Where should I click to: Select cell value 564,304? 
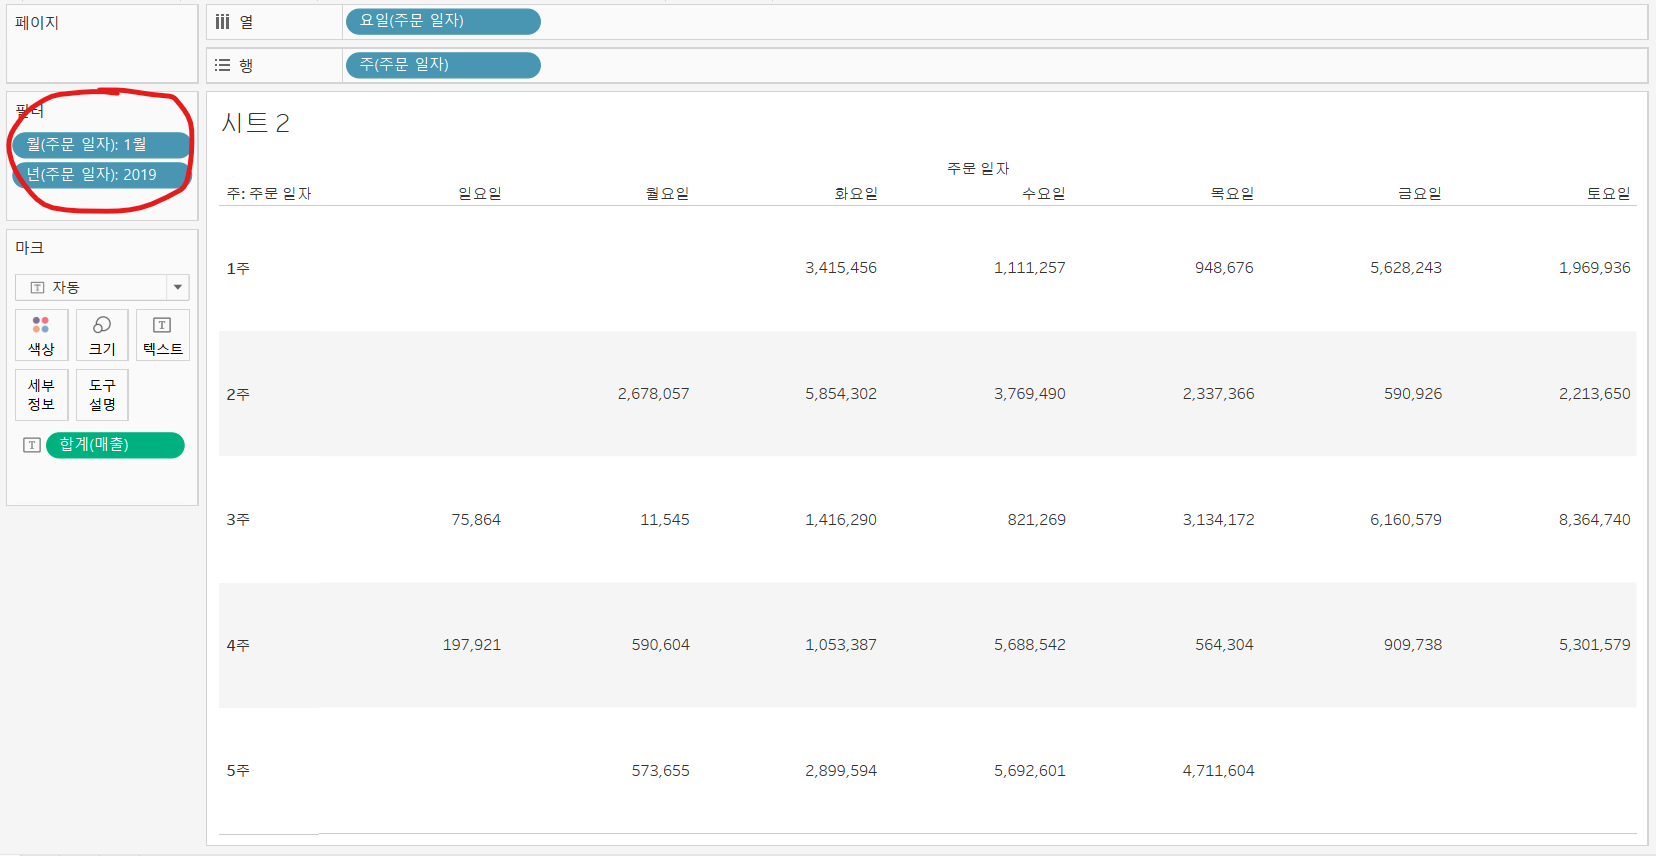click(x=1224, y=645)
